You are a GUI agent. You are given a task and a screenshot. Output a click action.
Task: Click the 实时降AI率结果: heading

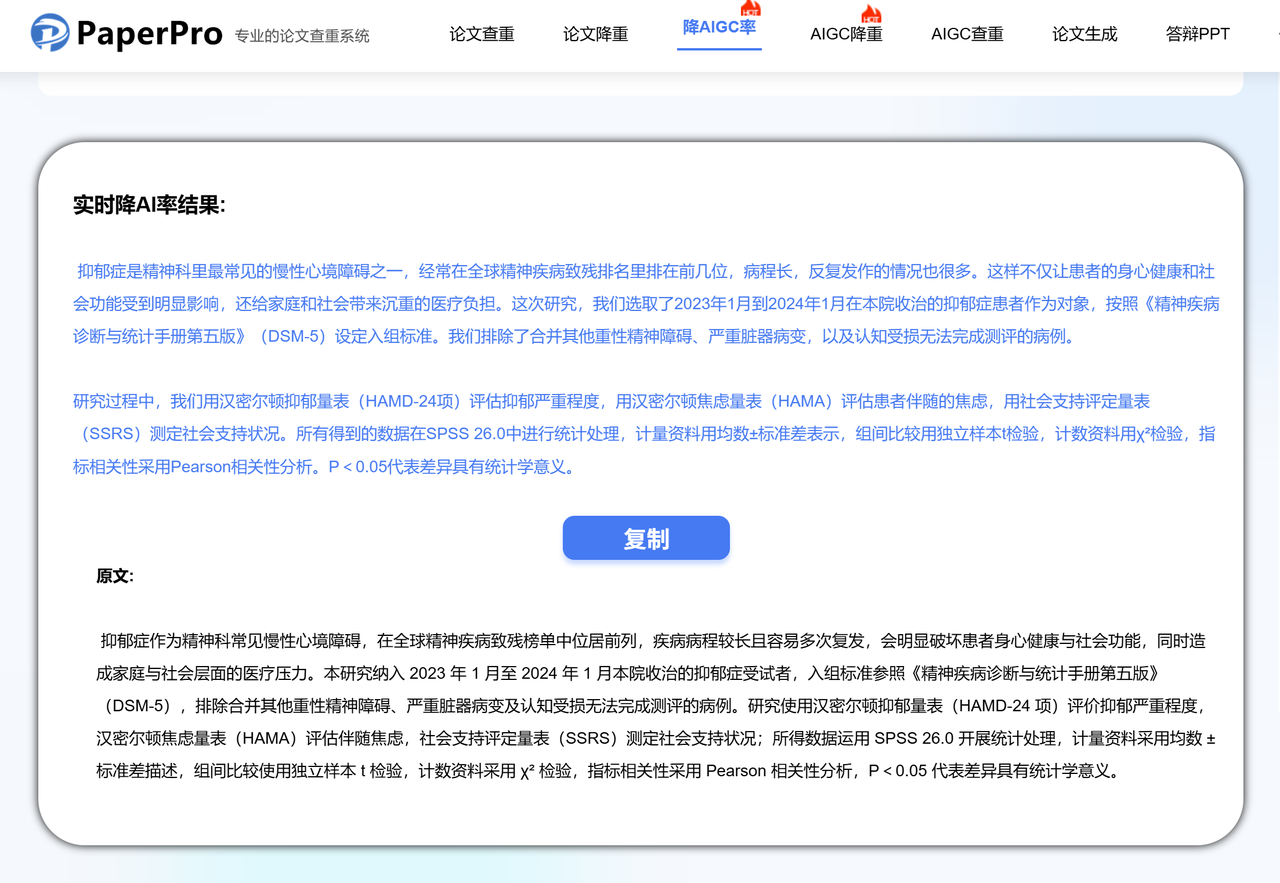(150, 205)
